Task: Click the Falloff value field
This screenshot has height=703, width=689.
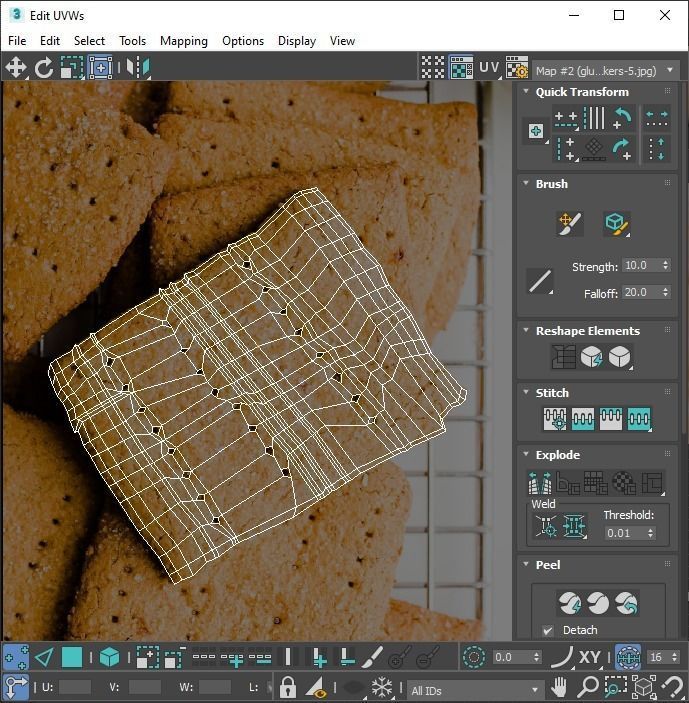Action: (x=640, y=292)
